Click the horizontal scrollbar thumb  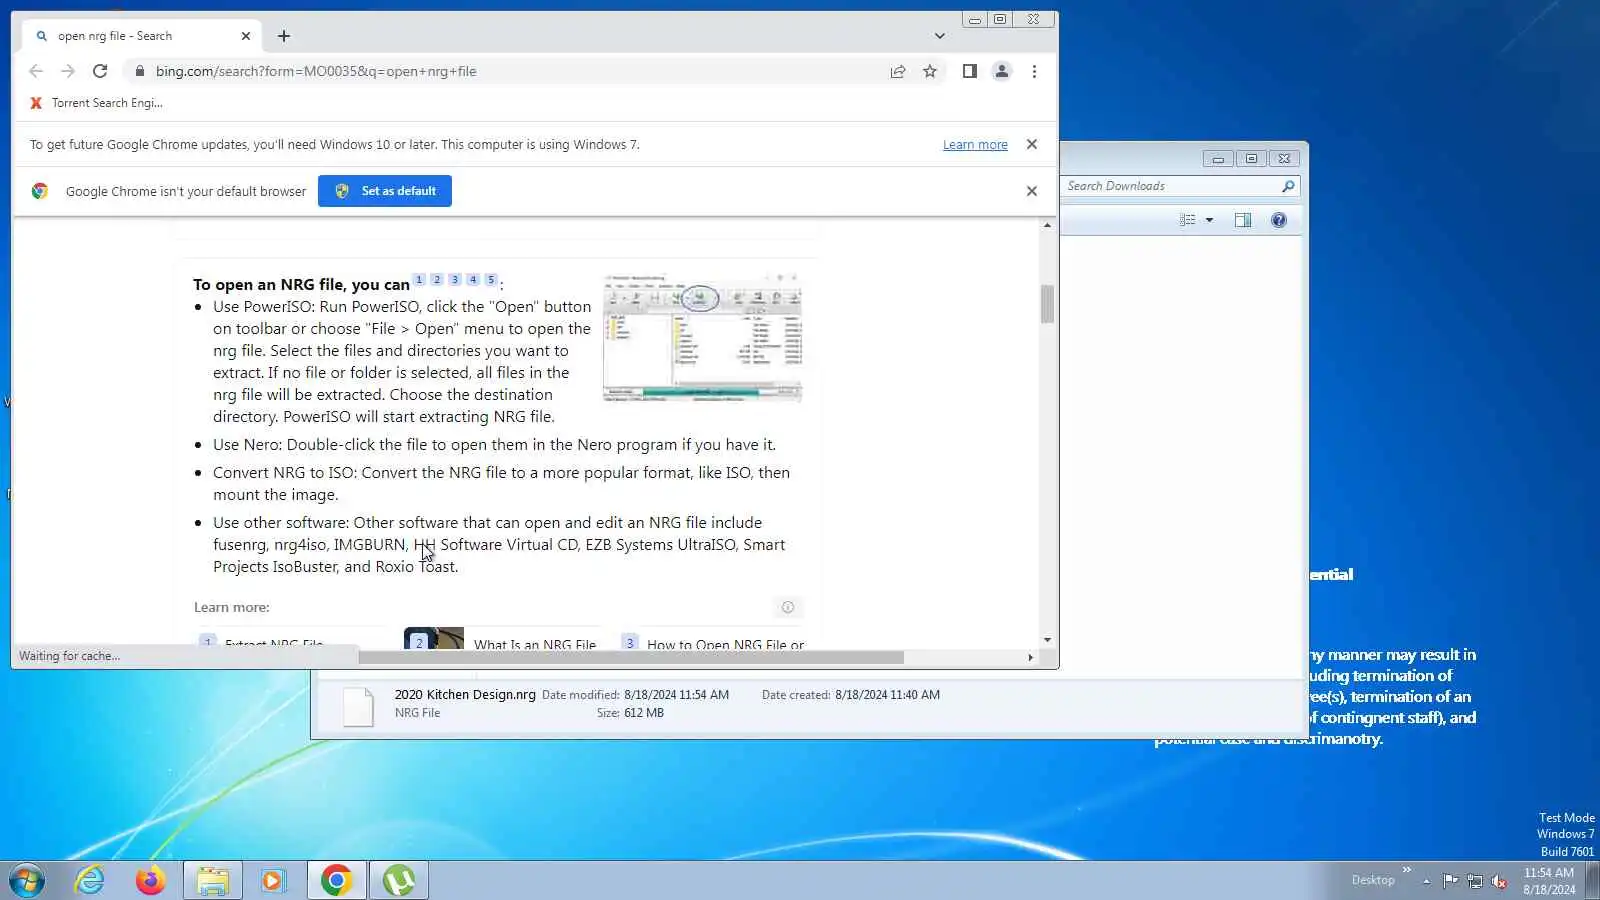631,657
